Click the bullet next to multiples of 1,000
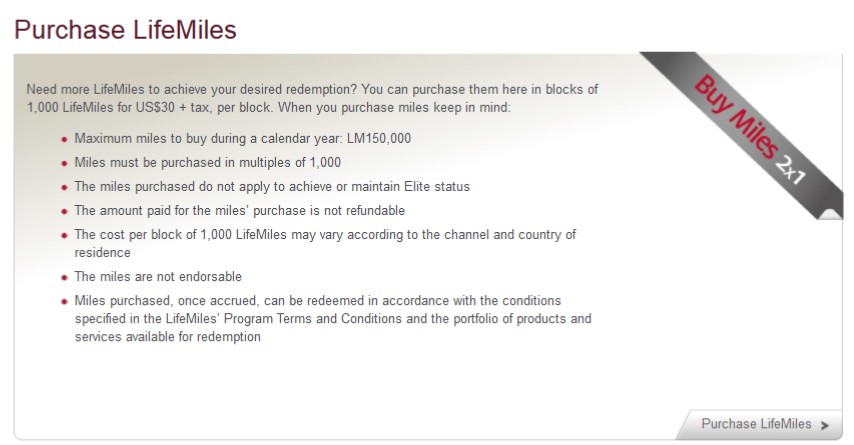 [65, 163]
